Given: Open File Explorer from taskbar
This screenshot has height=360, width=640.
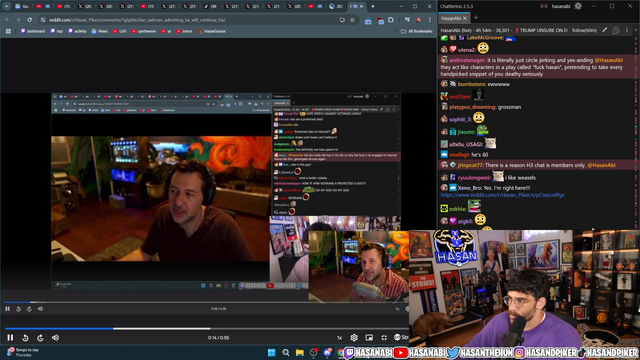Looking at the screenshot, I should click(x=300, y=353).
